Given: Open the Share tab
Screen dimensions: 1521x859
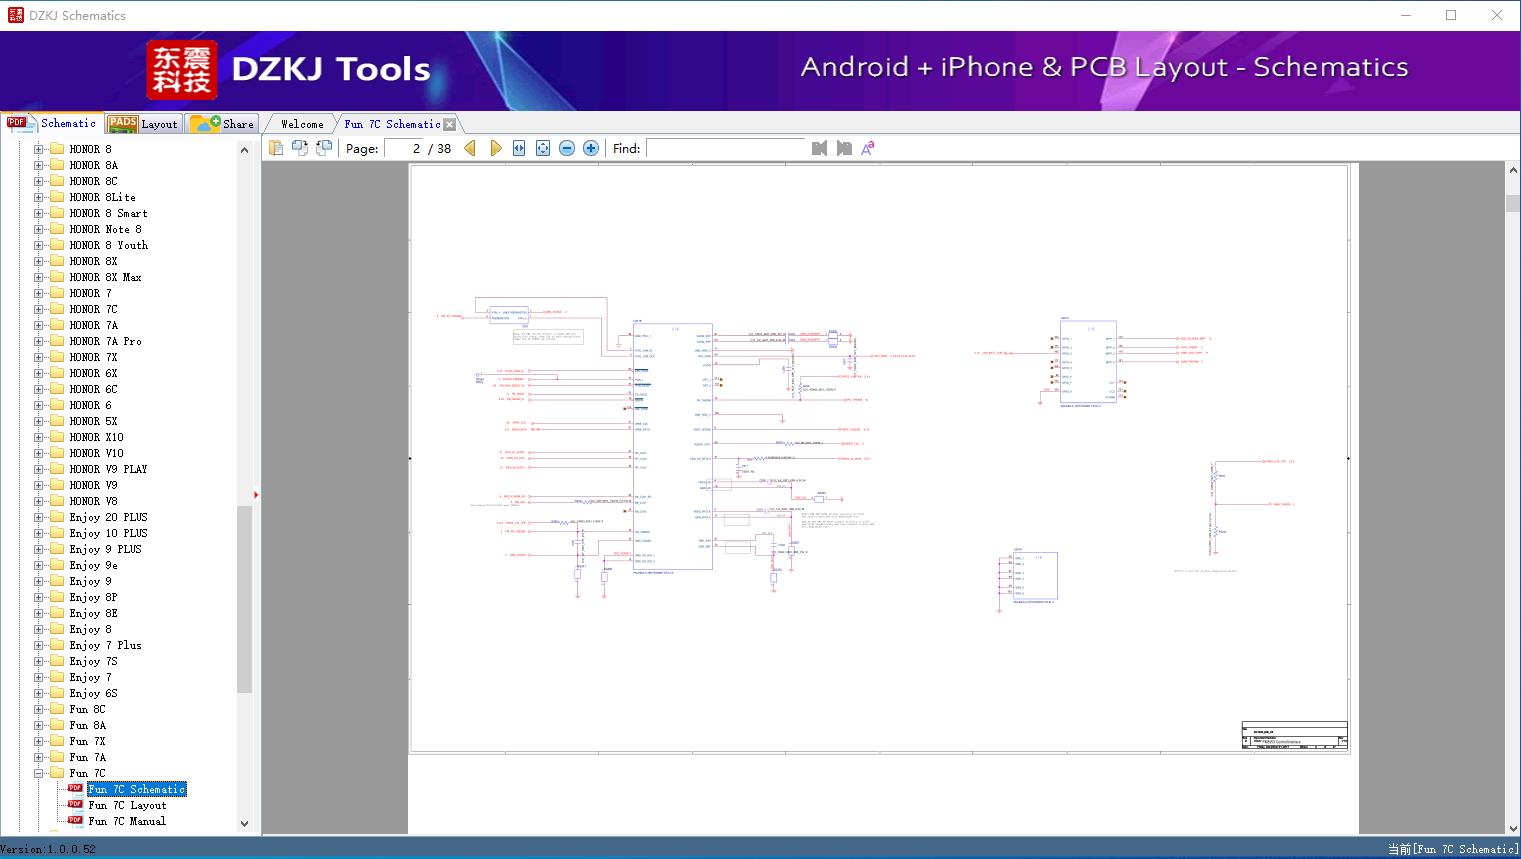Looking at the screenshot, I should click(x=223, y=124).
